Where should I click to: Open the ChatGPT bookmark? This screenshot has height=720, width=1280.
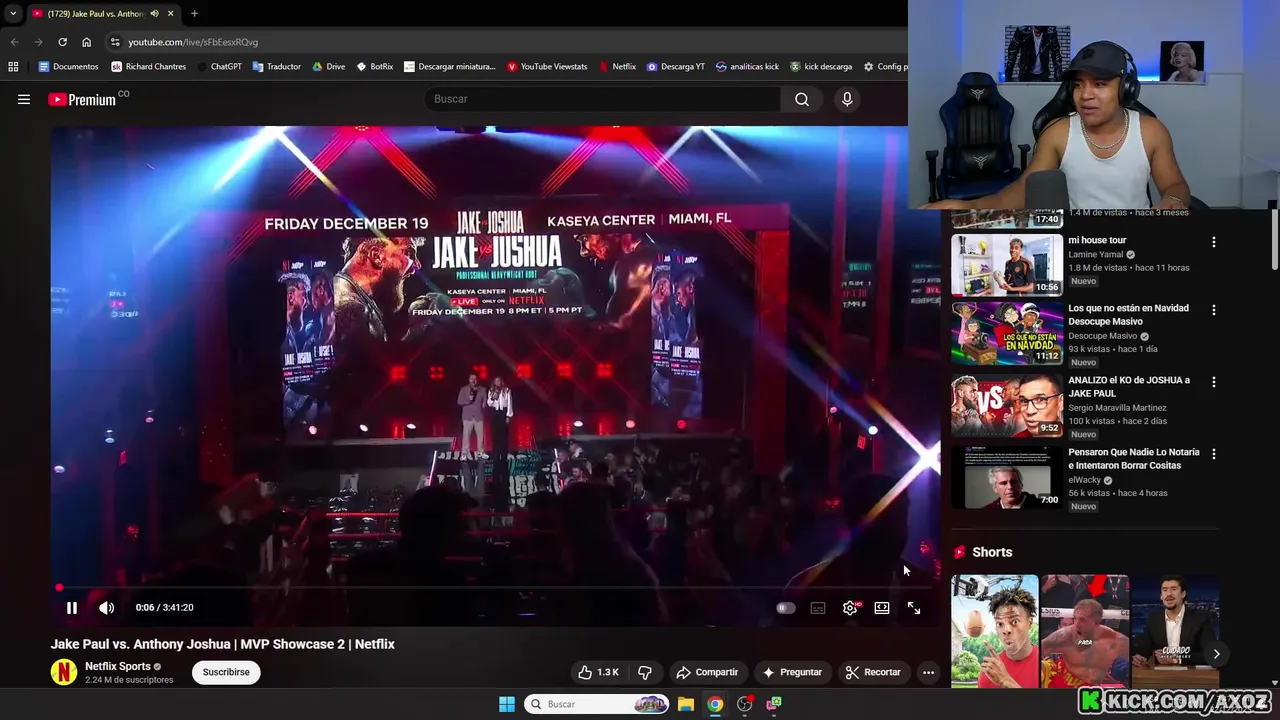[219, 67]
